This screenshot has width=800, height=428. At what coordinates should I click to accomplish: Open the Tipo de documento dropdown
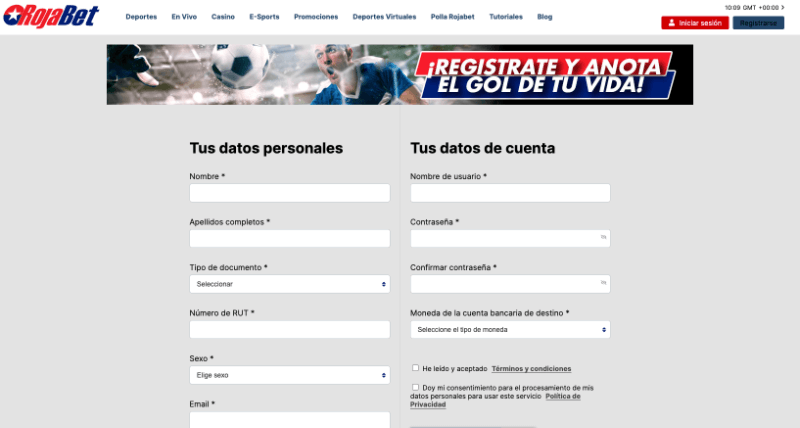point(289,284)
